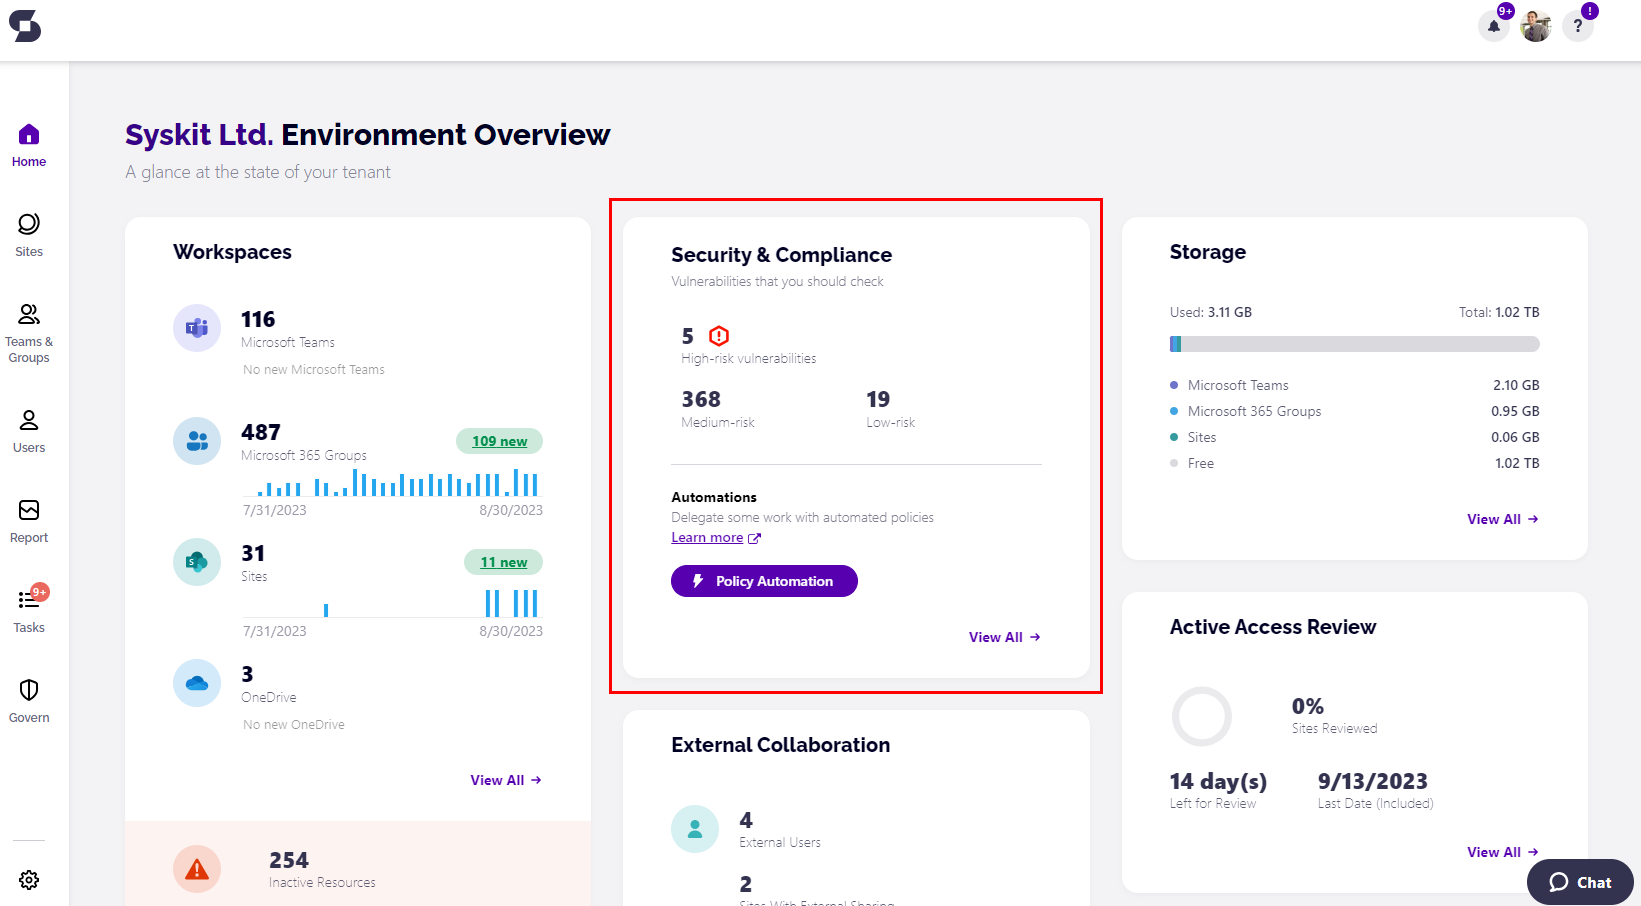View All in Security & Compliance card
Screen dimensions: 1641x906
(1004, 637)
